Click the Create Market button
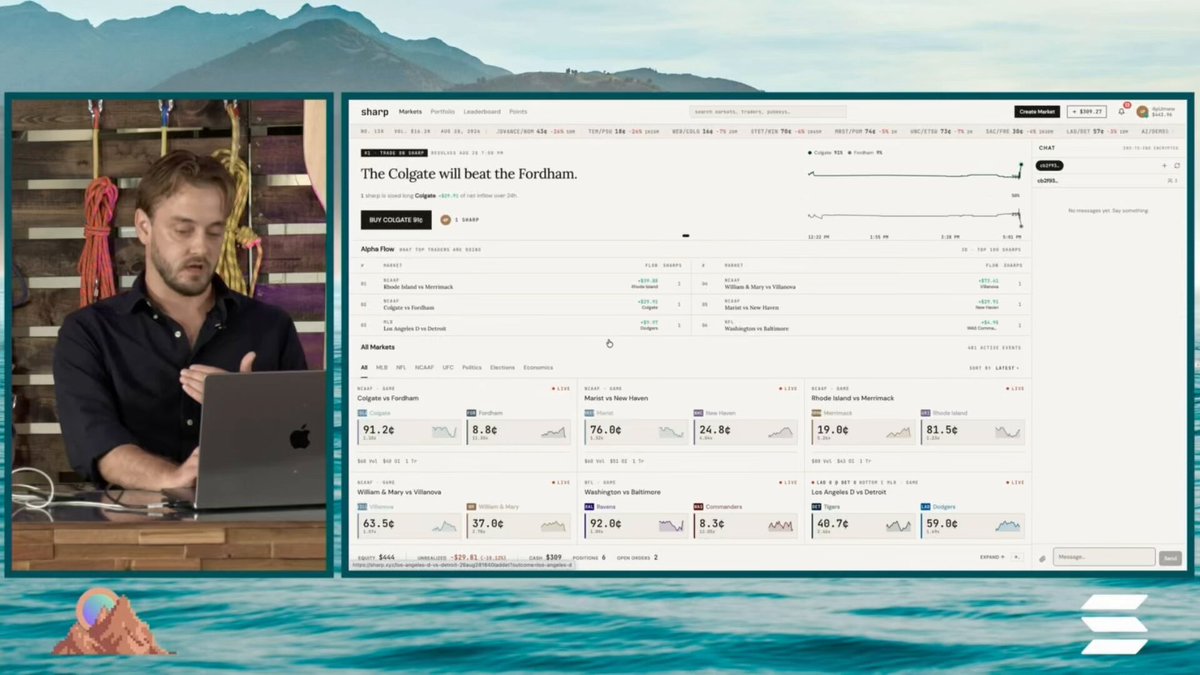The height and width of the screenshot is (675, 1200). pyautogui.click(x=1037, y=112)
